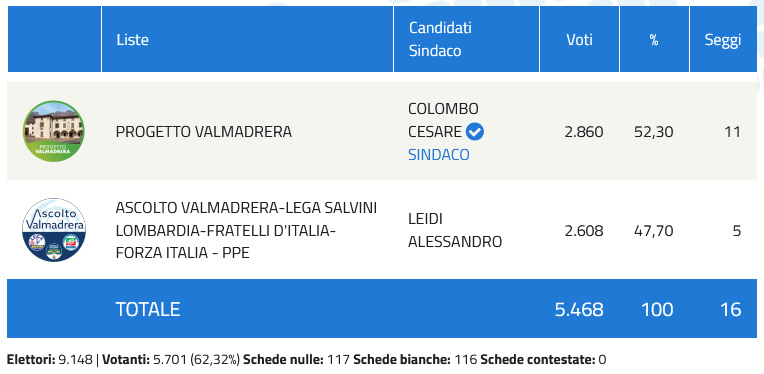This screenshot has width=764, height=374.
Task: Click the 2.608 votes value
Action: pos(584,230)
